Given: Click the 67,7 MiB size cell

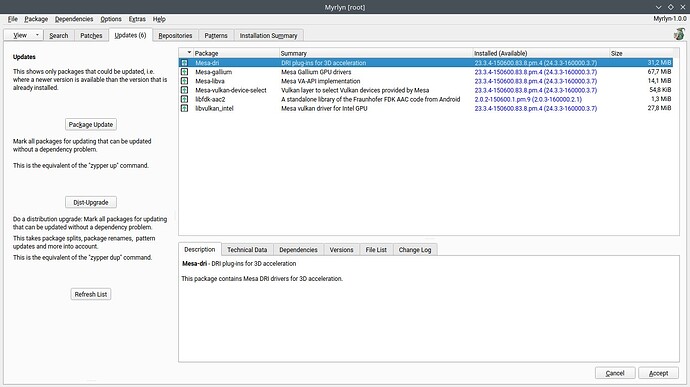Looking at the screenshot, I should point(659,72).
